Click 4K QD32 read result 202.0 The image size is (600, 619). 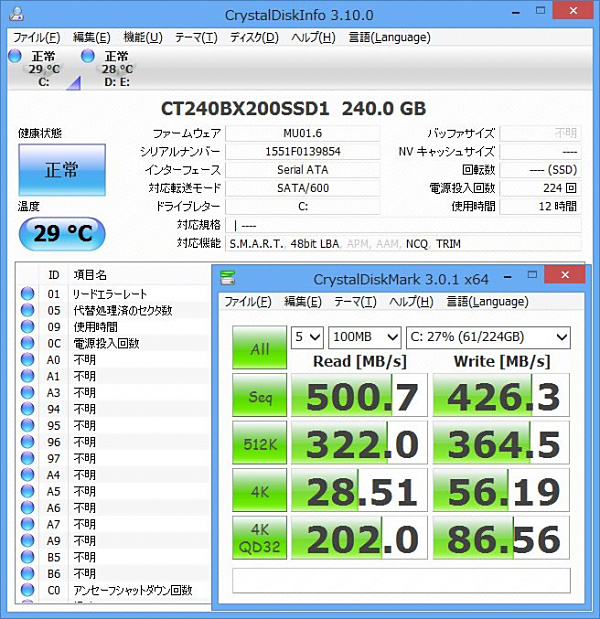point(359,538)
